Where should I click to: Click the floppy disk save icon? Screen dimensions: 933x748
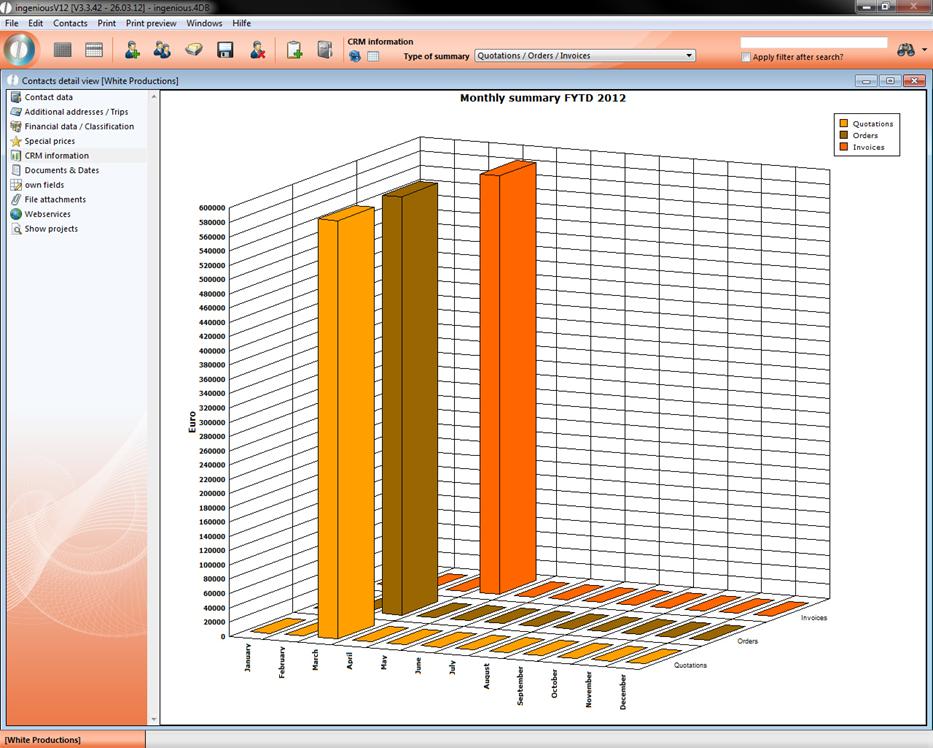[225, 50]
